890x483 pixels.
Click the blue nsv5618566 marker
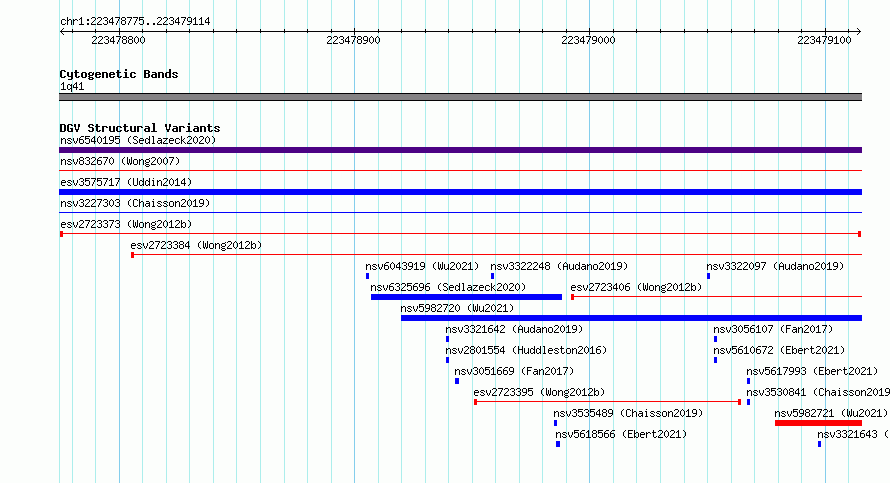click(558, 444)
